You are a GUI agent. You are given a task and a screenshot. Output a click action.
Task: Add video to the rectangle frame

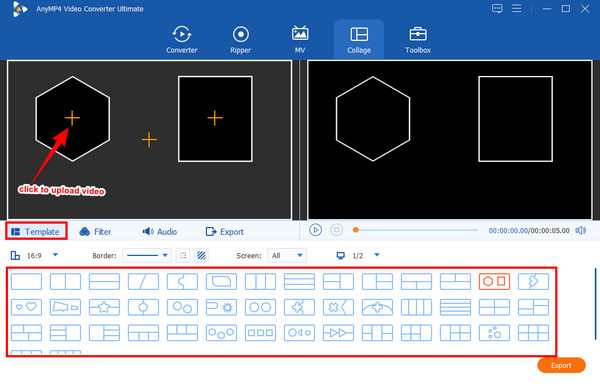[215, 118]
